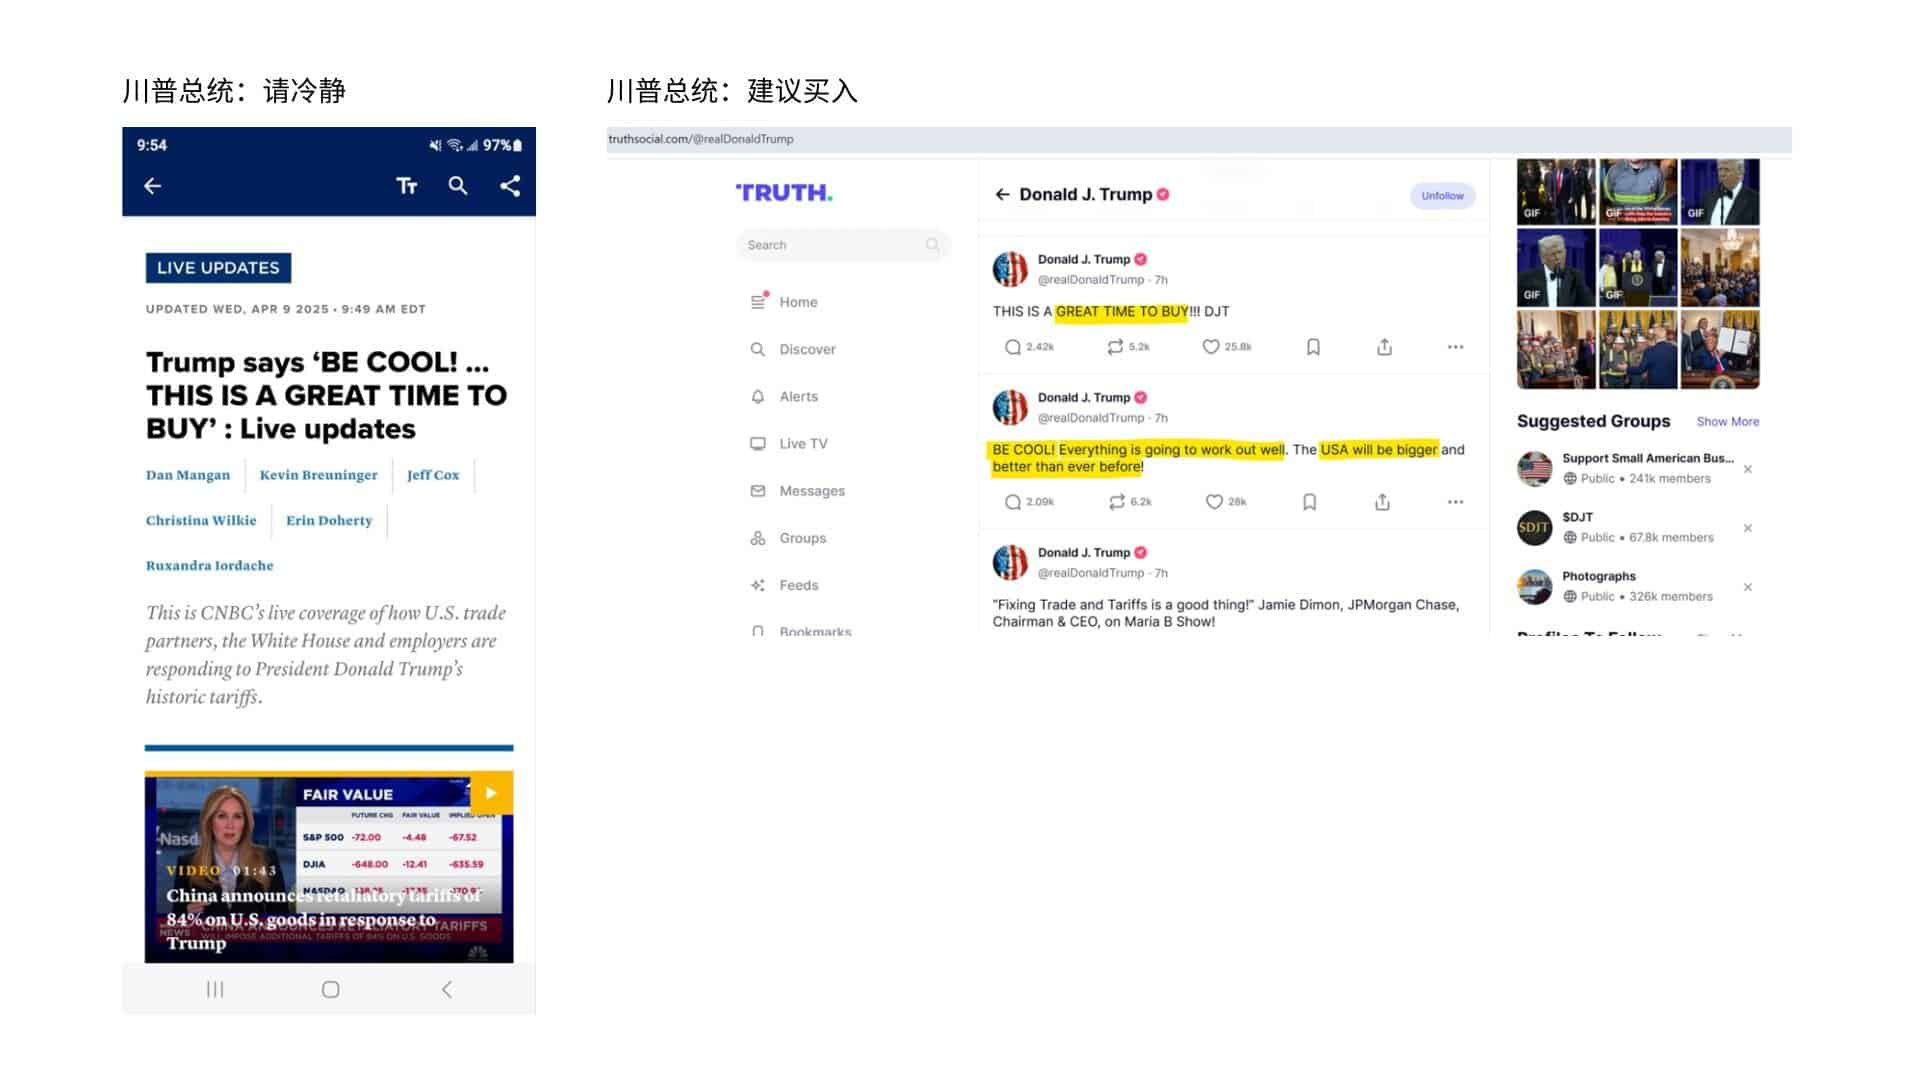The image size is (1920, 1080).
Task: Open author link Ruxandra Iordache
Action: pos(210,565)
